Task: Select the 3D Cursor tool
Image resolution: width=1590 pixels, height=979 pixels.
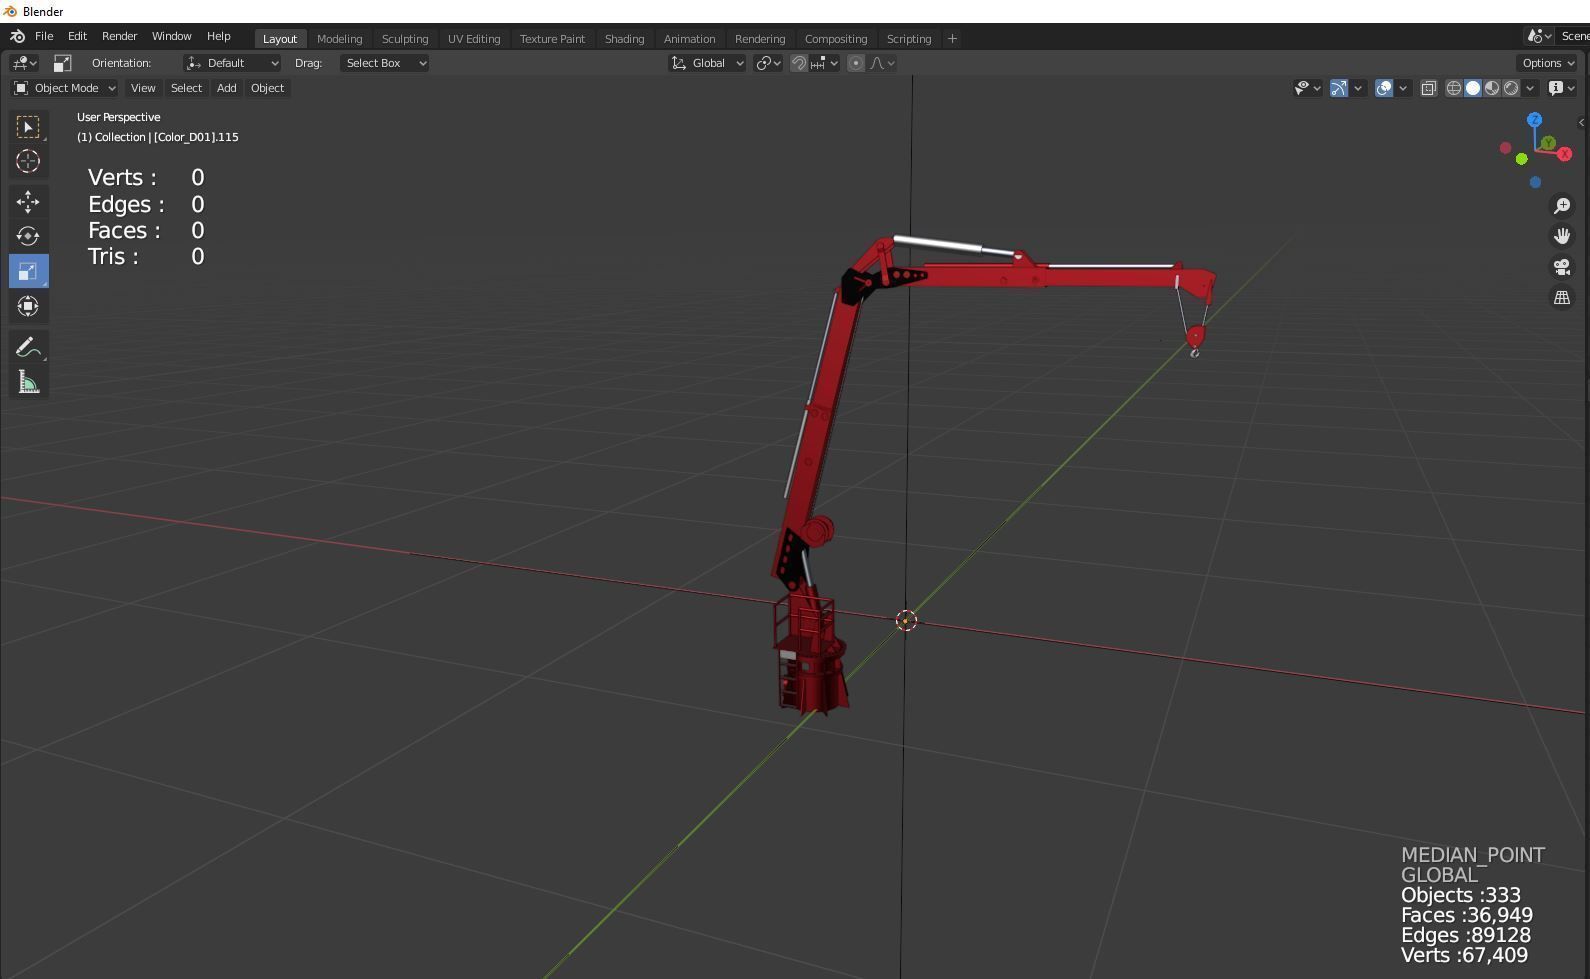Action: (28, 161)
